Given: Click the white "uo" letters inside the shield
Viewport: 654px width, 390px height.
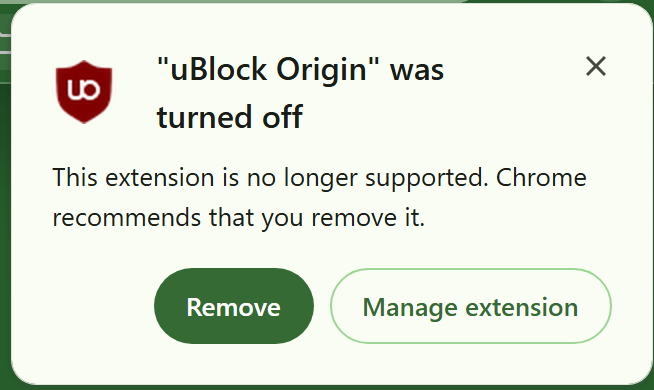Looking at the screenshot, I should 84,89.
